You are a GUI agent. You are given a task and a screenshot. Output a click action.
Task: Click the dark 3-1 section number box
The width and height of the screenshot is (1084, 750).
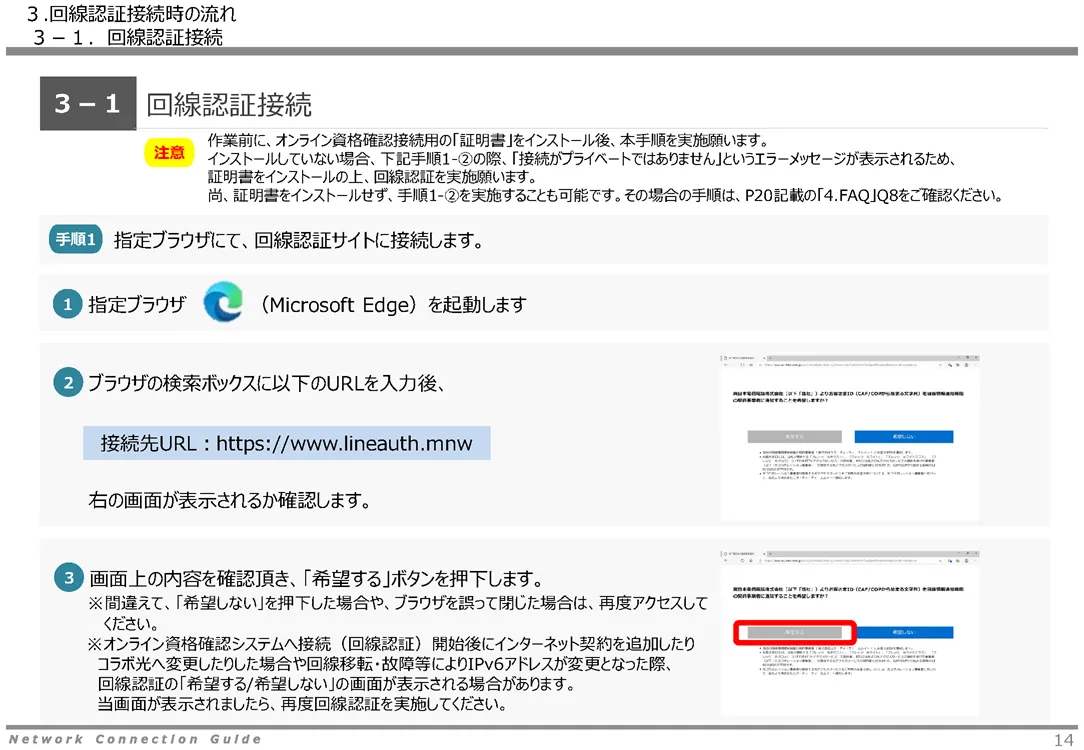pyautogui.click(x=88, y=104)
